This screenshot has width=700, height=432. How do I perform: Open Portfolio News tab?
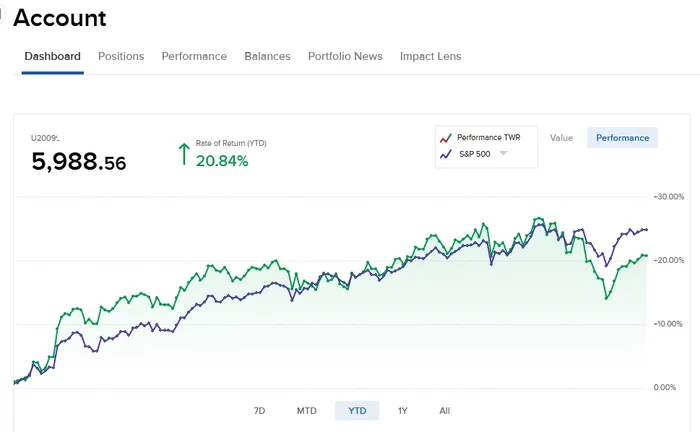[345, 56]
